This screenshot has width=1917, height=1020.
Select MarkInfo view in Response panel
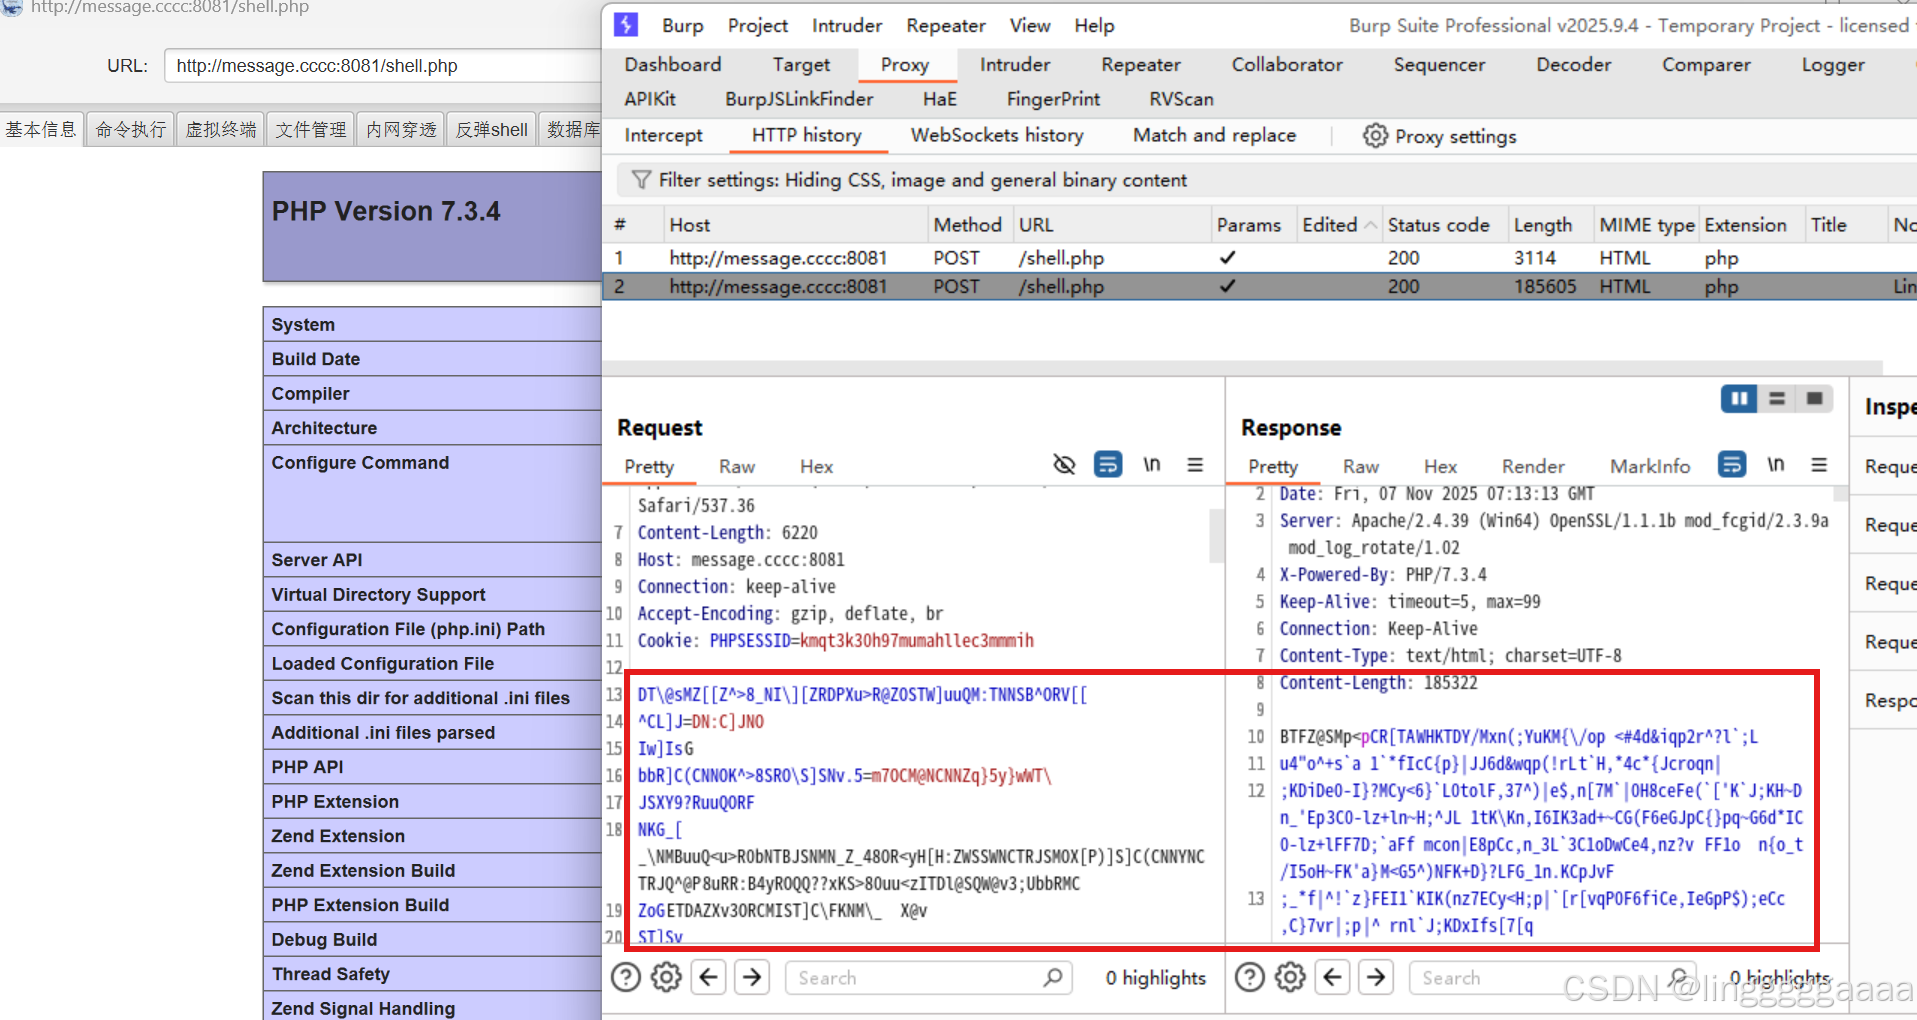[1650, 467]
